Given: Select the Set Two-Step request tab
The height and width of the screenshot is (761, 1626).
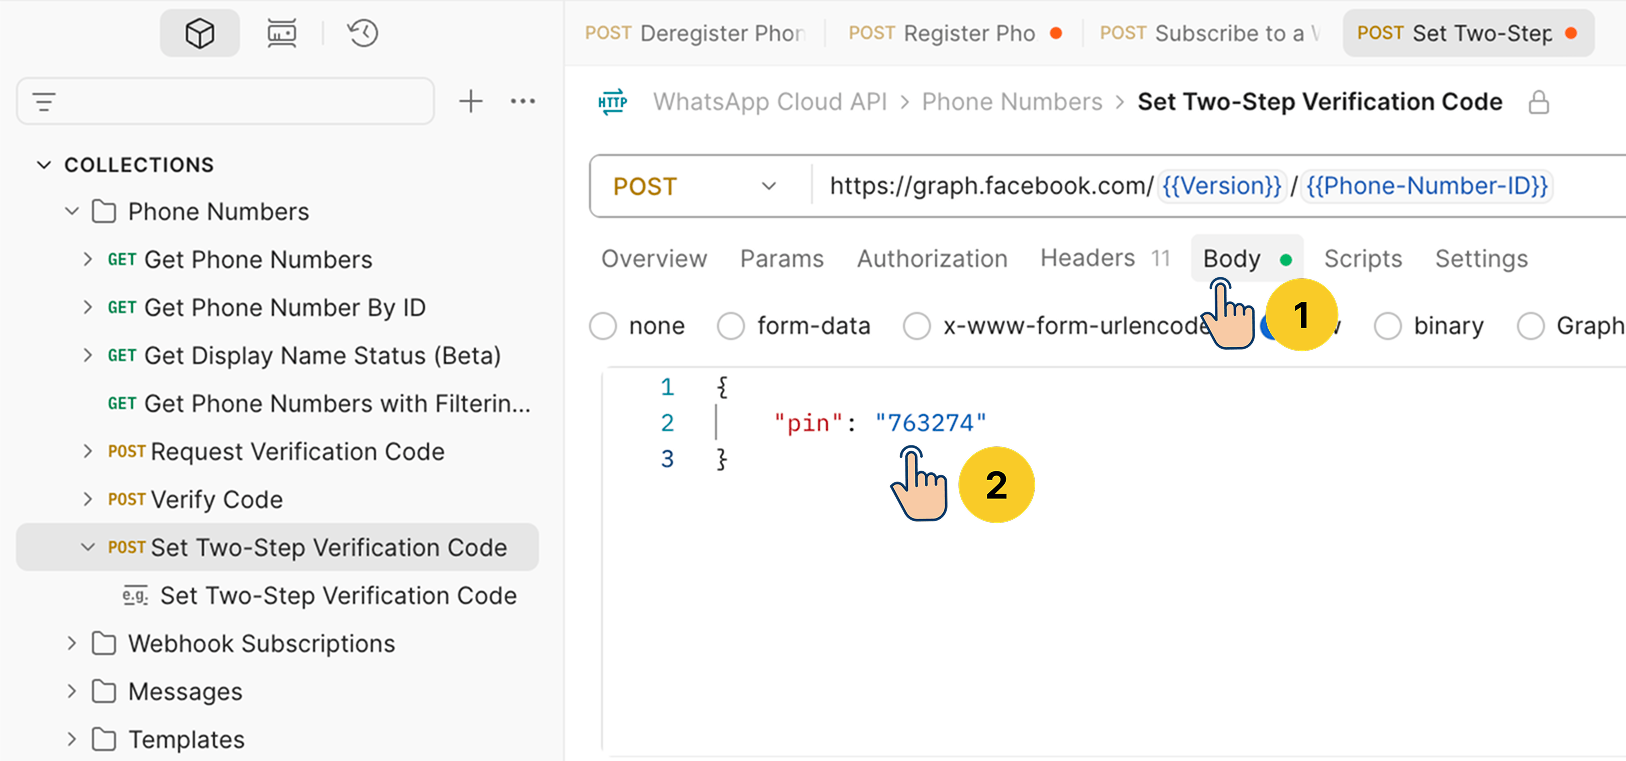Looking at the screenshot, I should [x=1467, y=33].
